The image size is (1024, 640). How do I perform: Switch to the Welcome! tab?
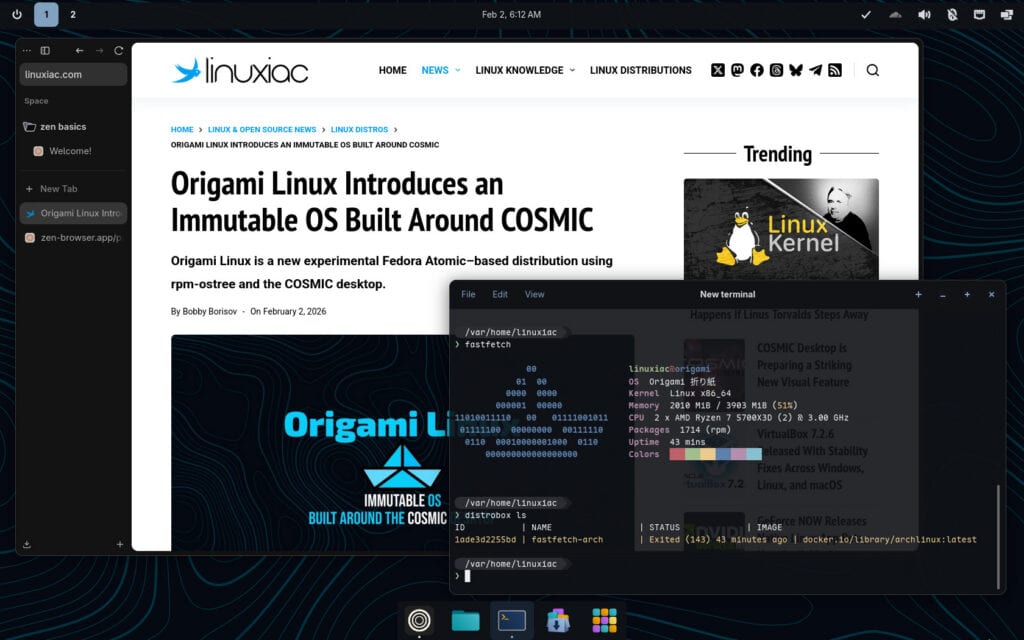coord(69,151)
